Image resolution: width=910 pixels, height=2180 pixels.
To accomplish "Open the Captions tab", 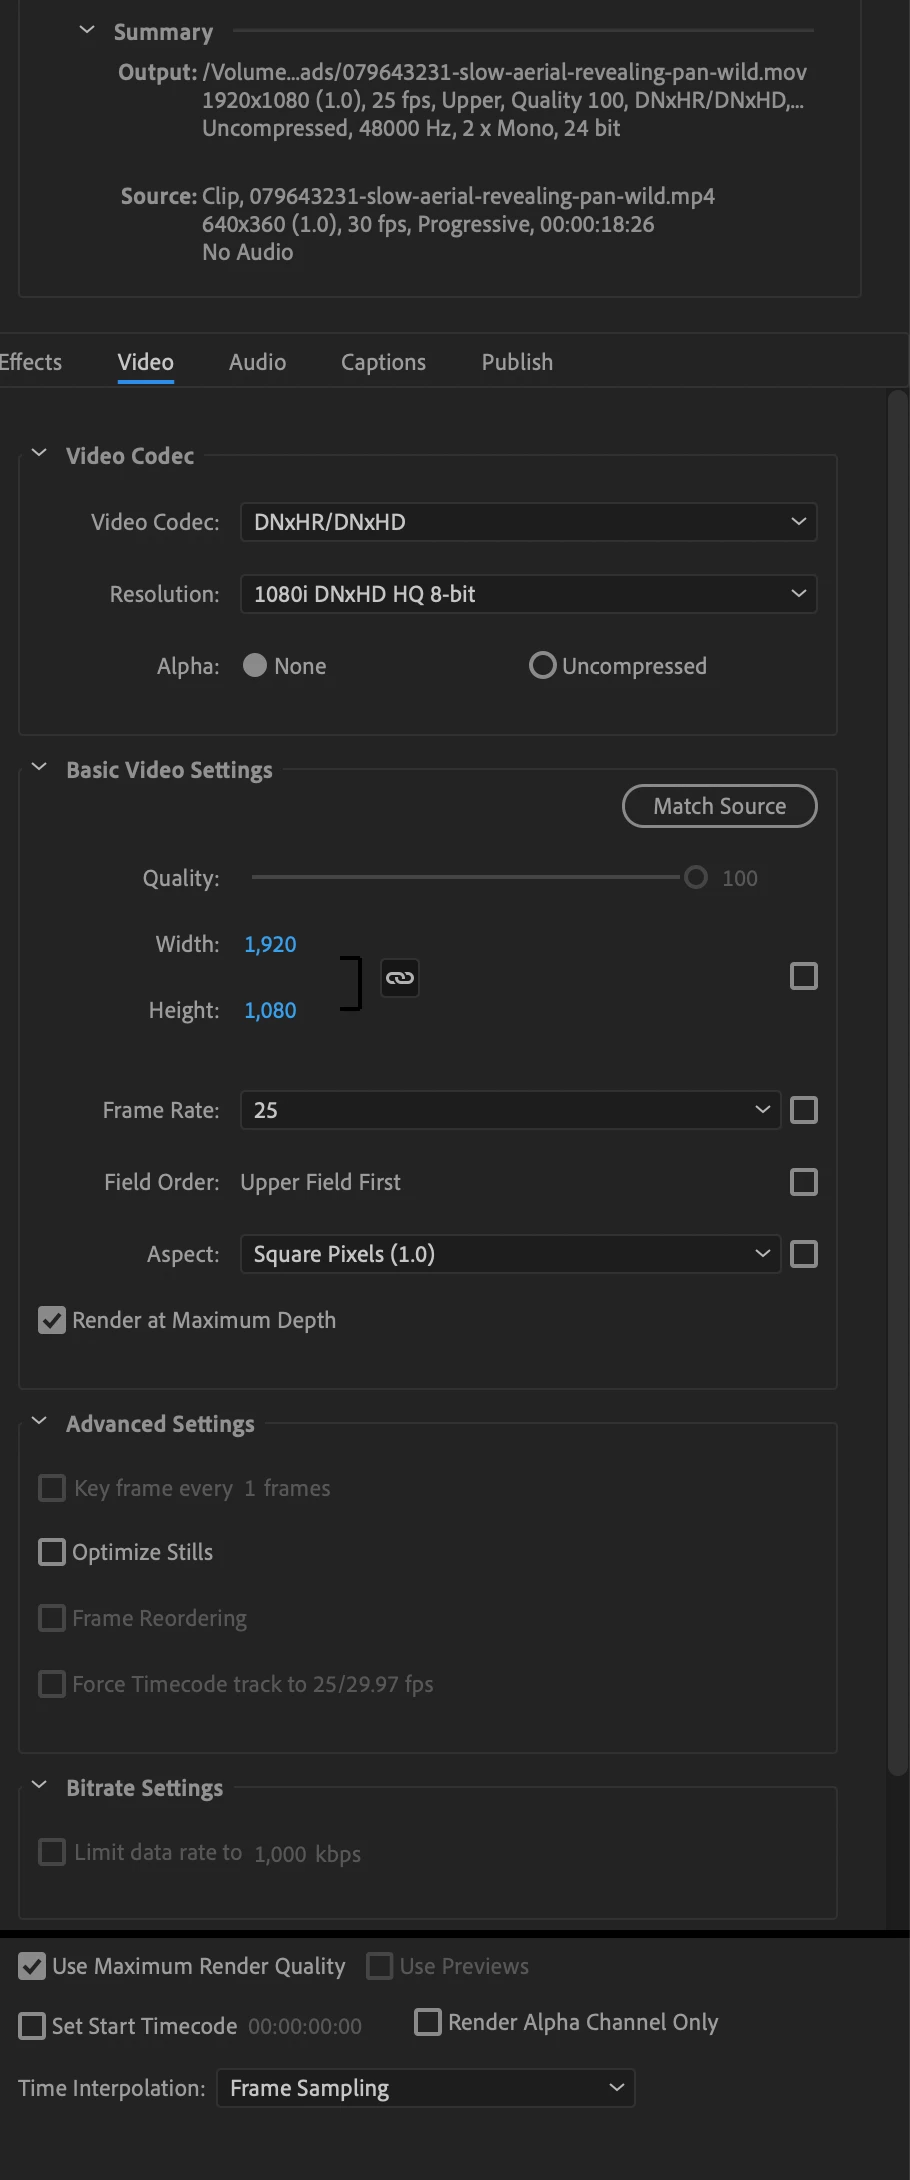I will [383, 362].
